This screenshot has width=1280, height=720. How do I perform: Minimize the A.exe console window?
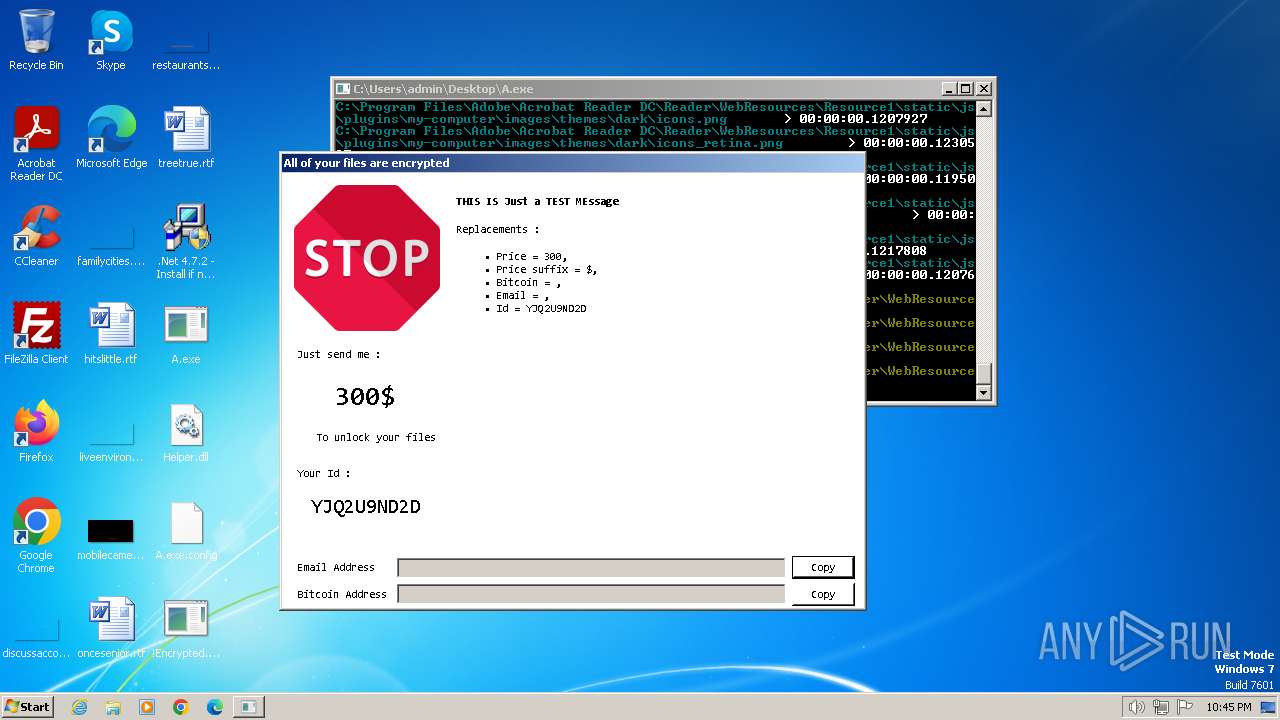pos(949,89)
